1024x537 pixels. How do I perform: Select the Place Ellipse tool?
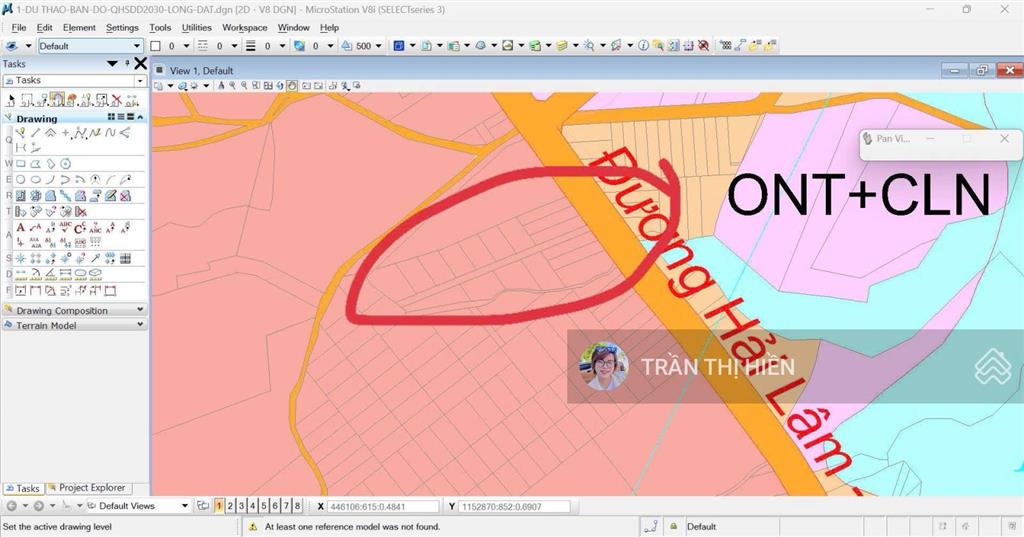click(x=35, y=180)
